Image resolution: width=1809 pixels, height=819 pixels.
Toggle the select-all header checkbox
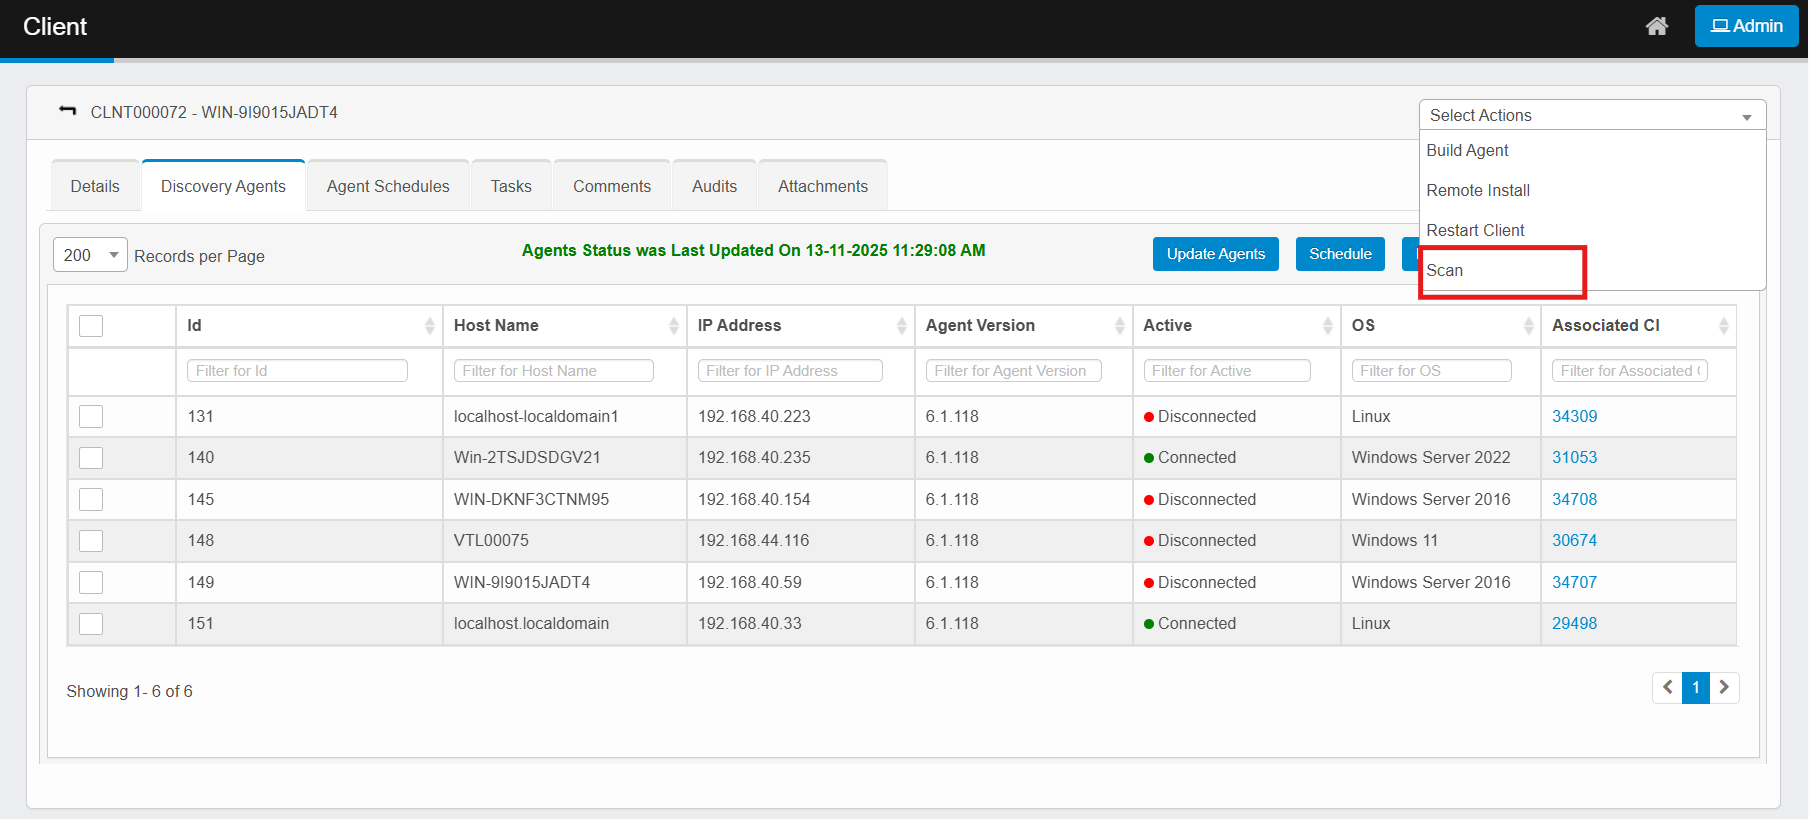pos(91,326)
